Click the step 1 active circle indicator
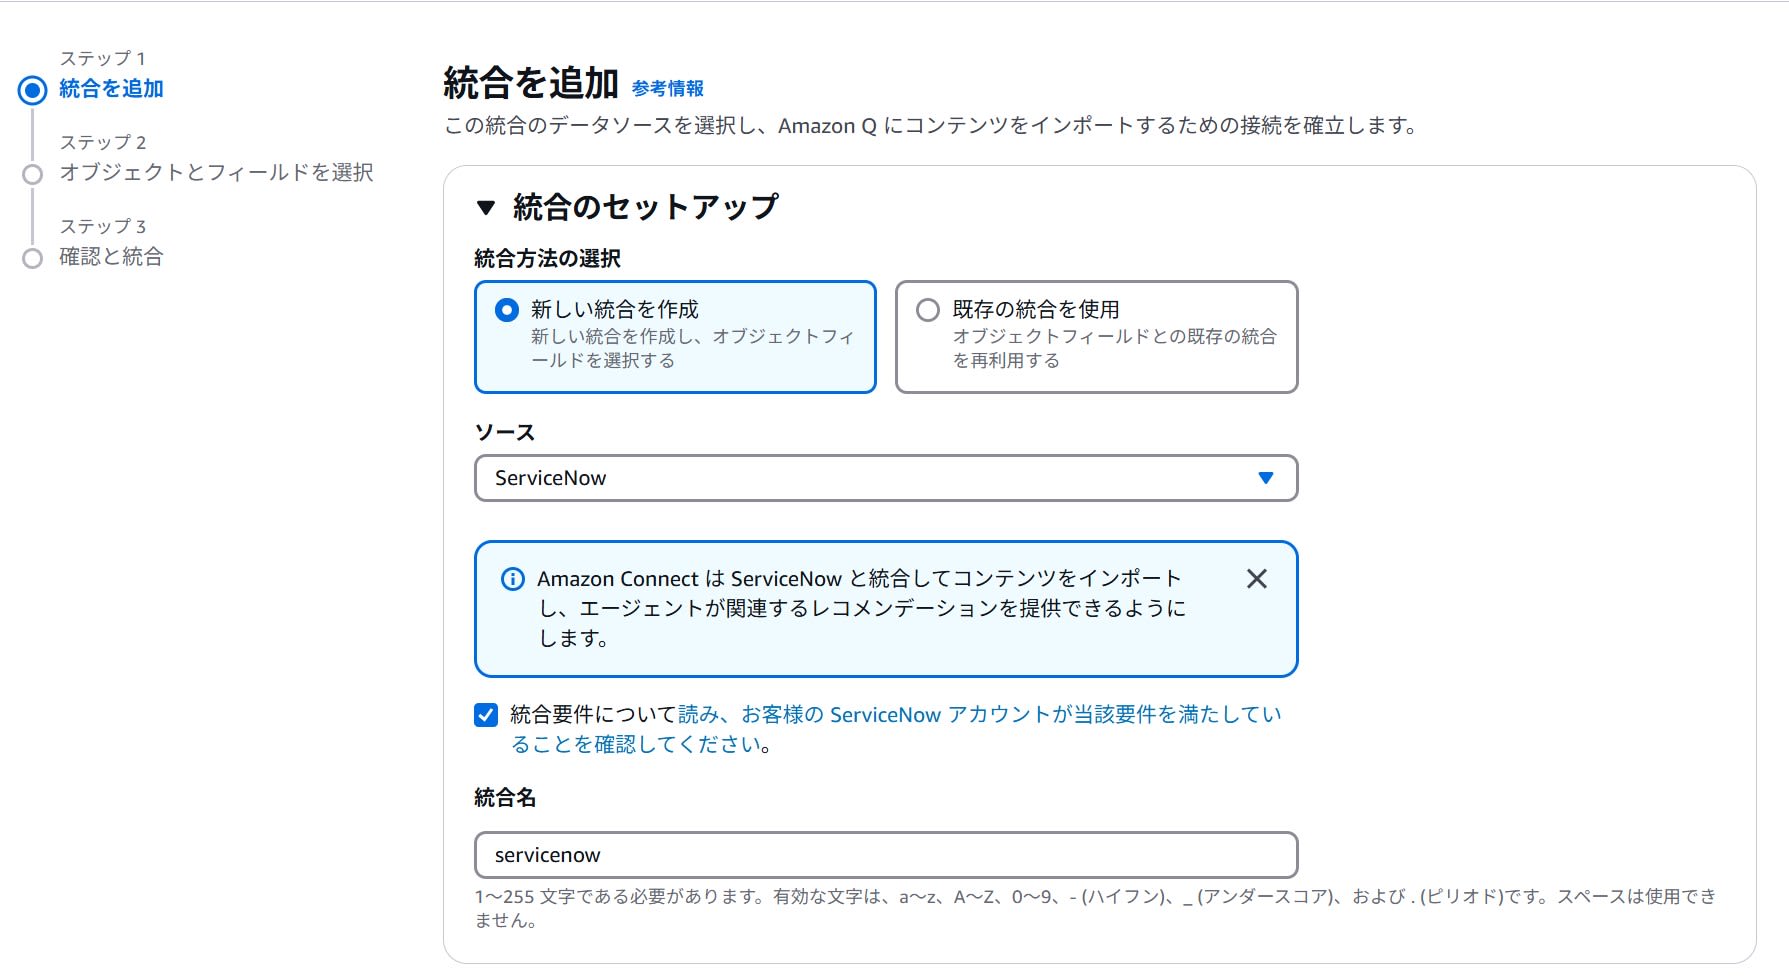Viewport: 1789px width, 976px height. tap(33, 90)
